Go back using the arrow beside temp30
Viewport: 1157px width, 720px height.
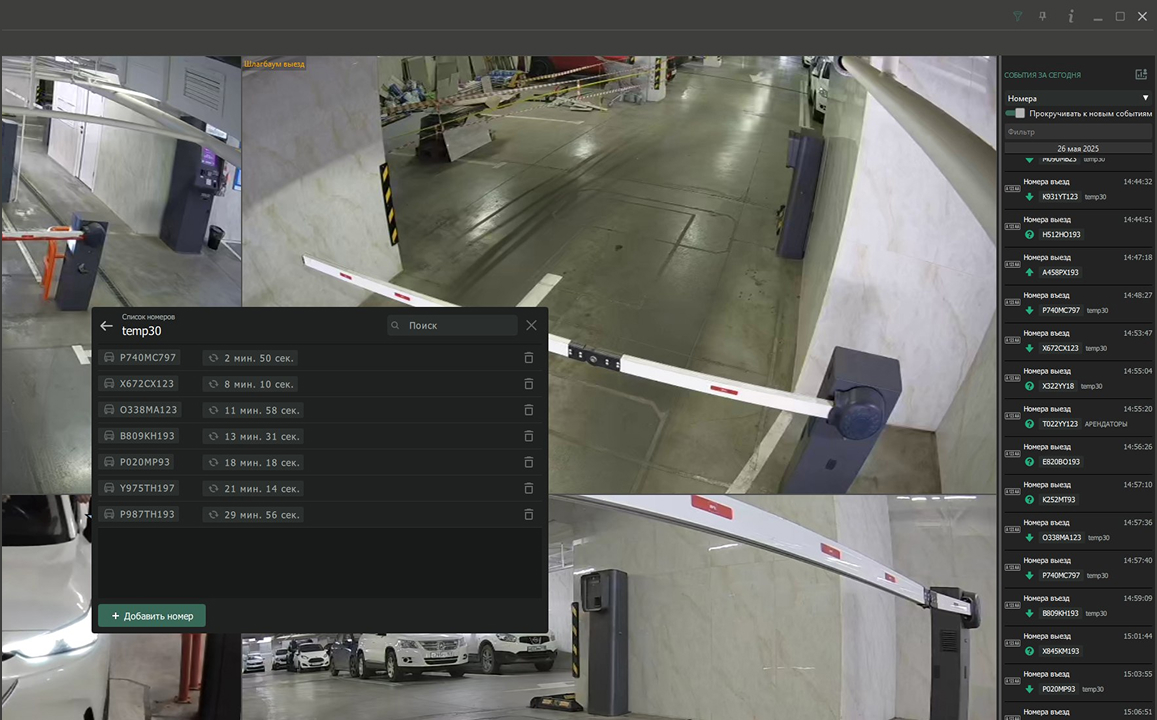(107, 326)
